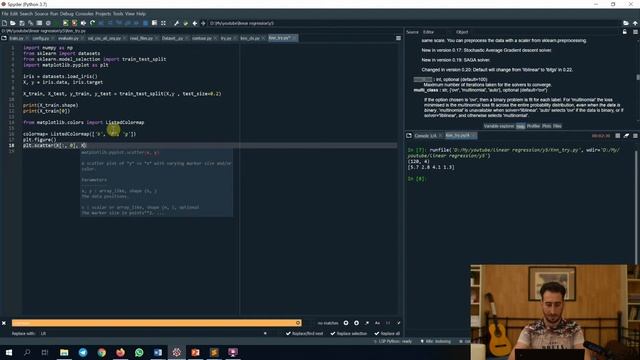The height and width of the screenshot is (360, 640).
Task: Click line 18 plt.scatter code
Action: point(55,145)
